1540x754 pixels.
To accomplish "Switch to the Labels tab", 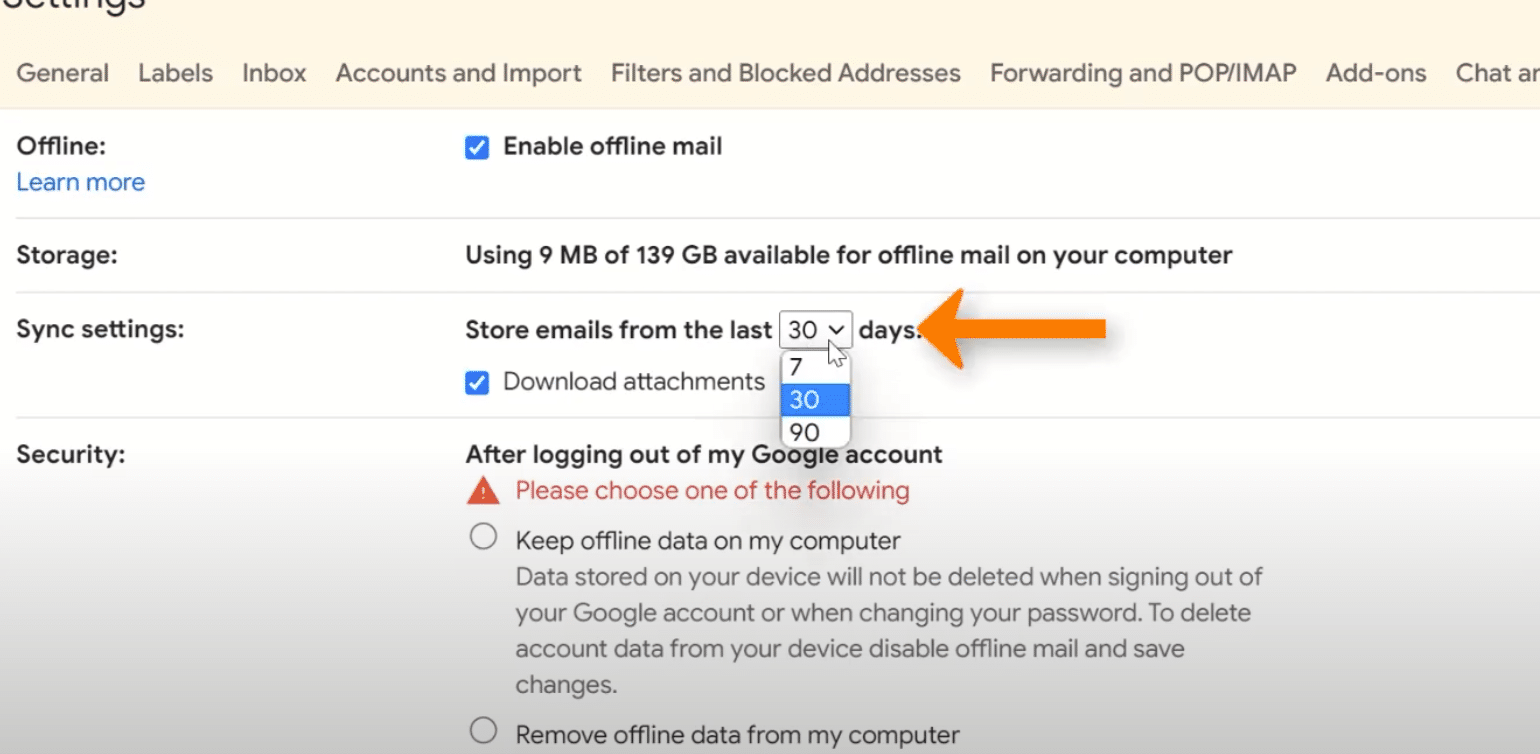I will coord(175,73).
